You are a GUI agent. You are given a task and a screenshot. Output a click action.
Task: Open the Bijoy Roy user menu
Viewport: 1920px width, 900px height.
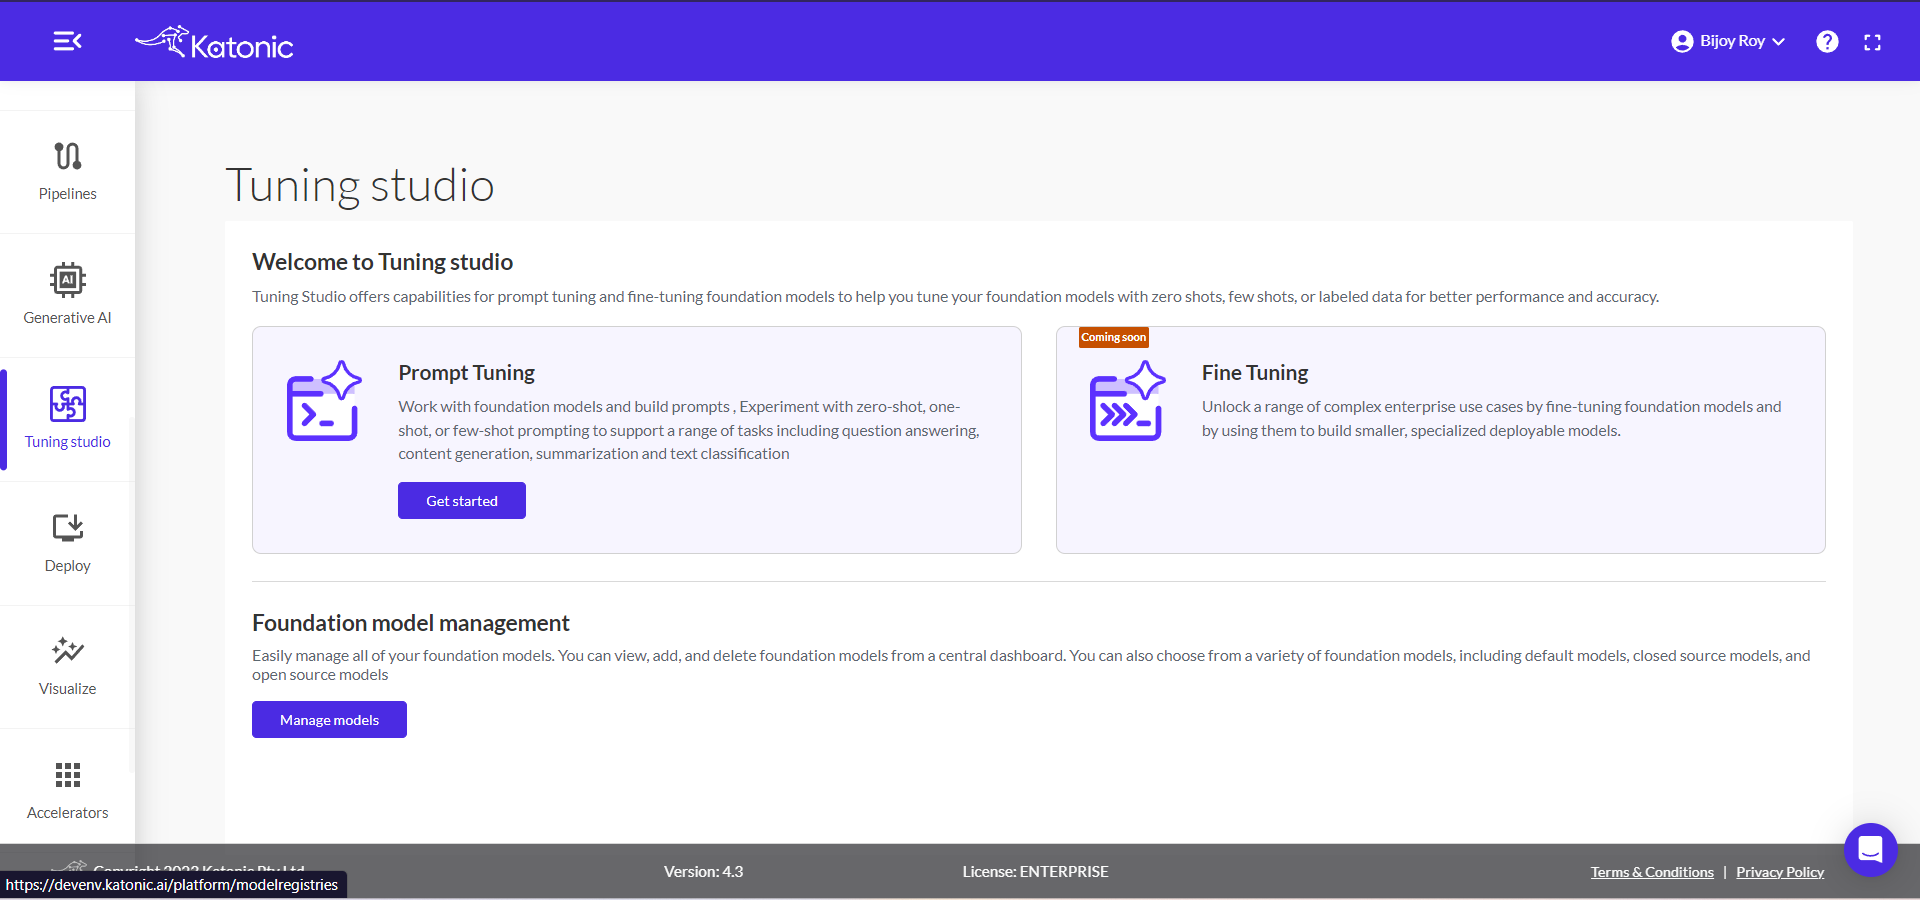(1728, 41)
